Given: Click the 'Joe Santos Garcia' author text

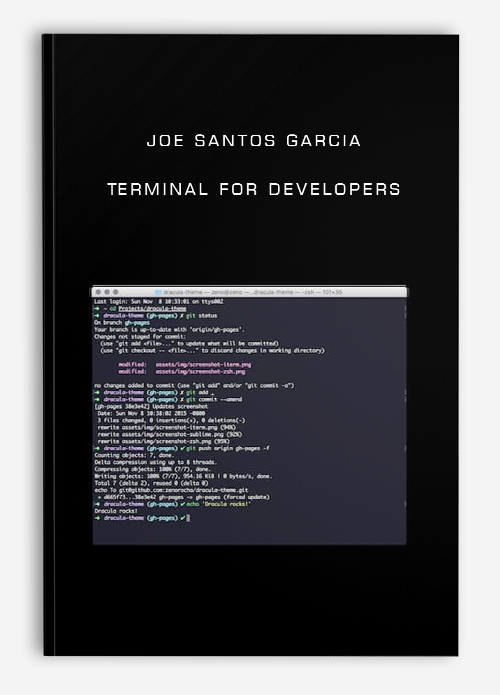Looking at the screenshot, I should coord(254,141).
